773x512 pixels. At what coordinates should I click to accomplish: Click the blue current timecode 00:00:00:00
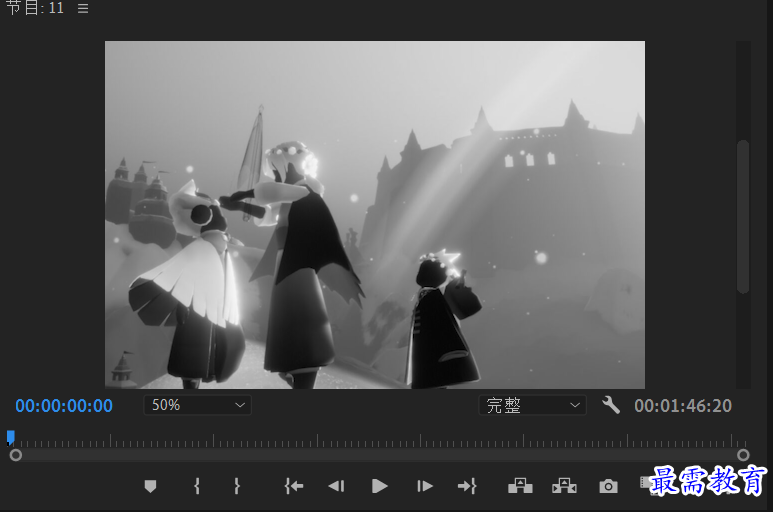[64, 406]
